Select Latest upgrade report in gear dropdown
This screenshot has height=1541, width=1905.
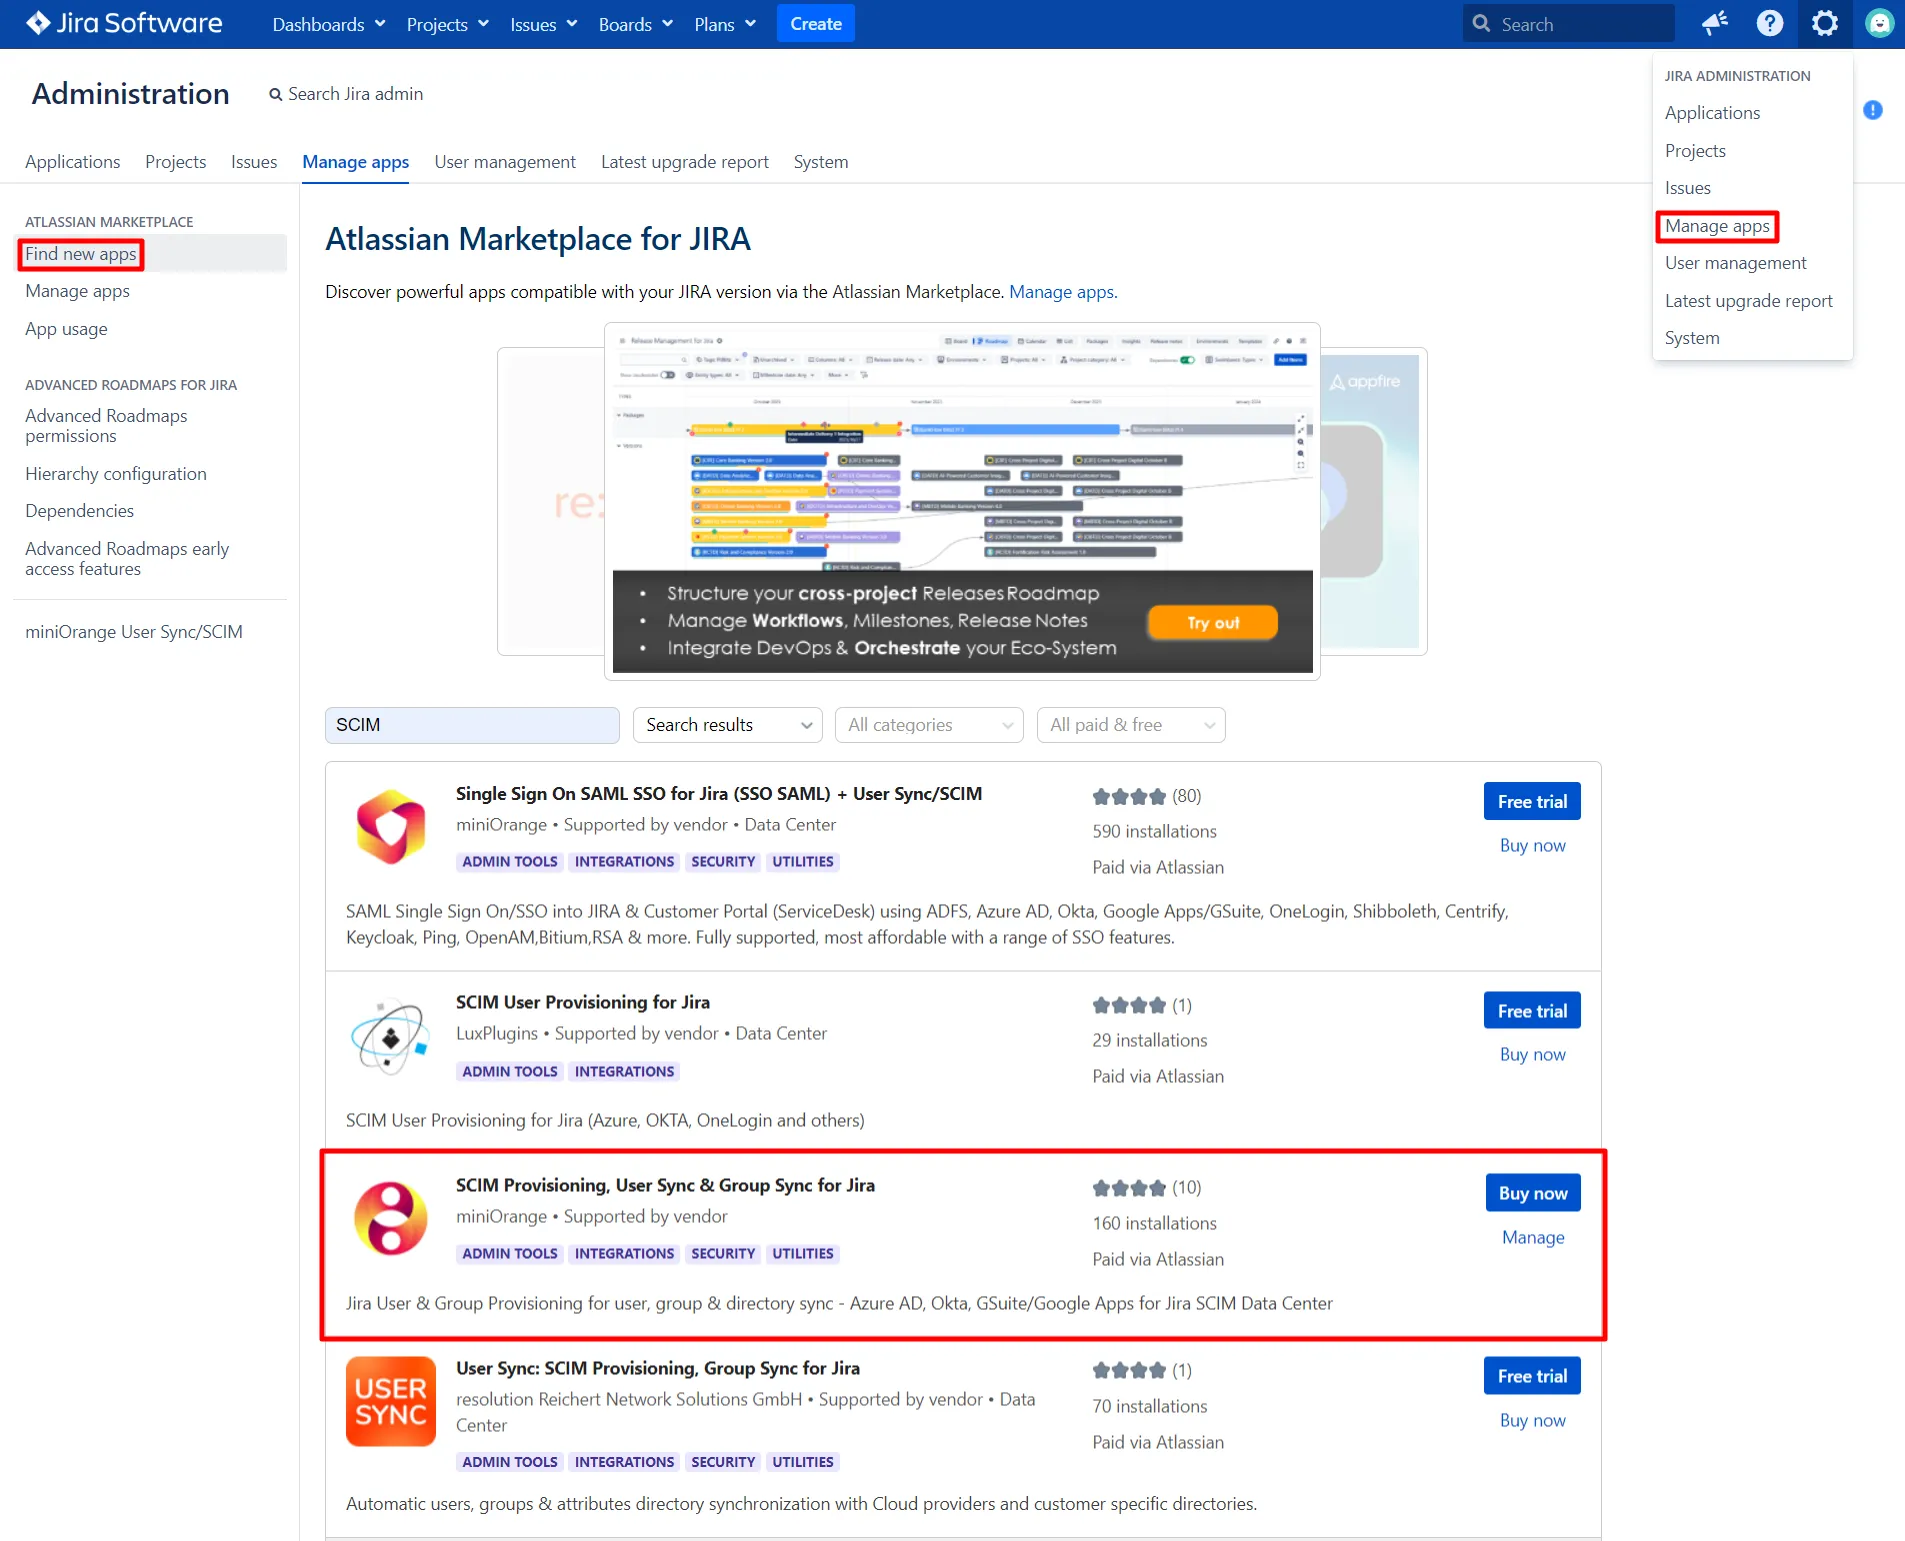1749,301
